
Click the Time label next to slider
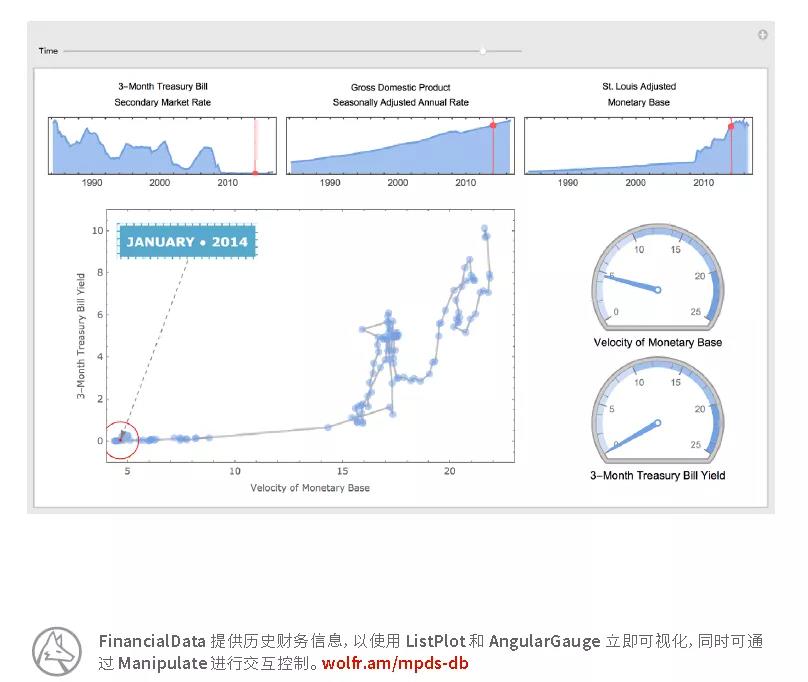coord(48,51)
